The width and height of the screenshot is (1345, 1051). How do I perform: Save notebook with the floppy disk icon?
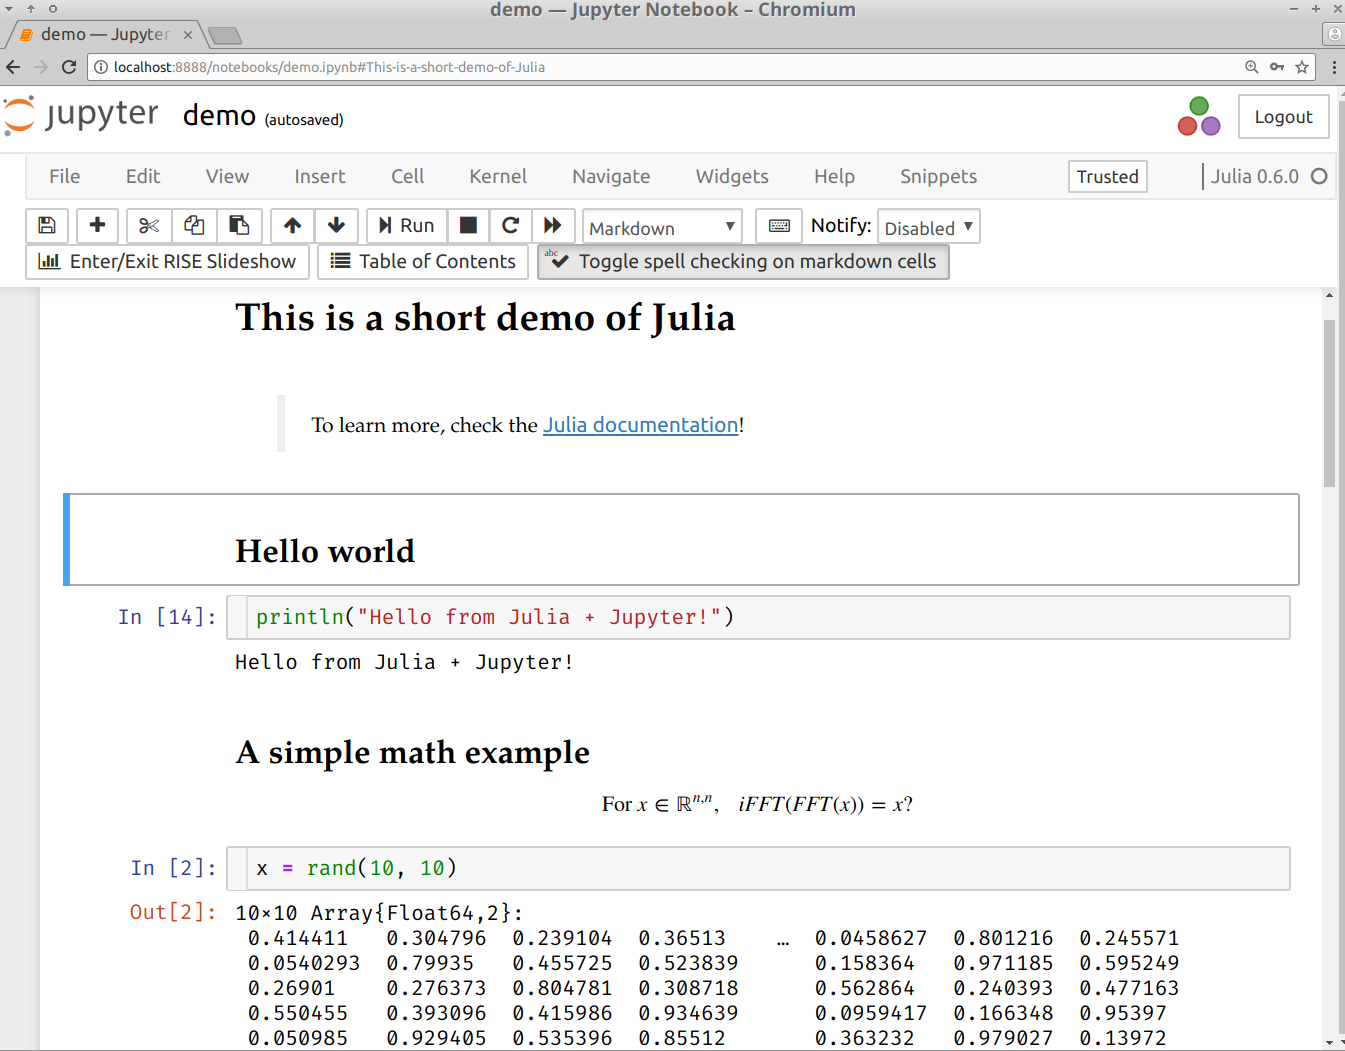47,226
